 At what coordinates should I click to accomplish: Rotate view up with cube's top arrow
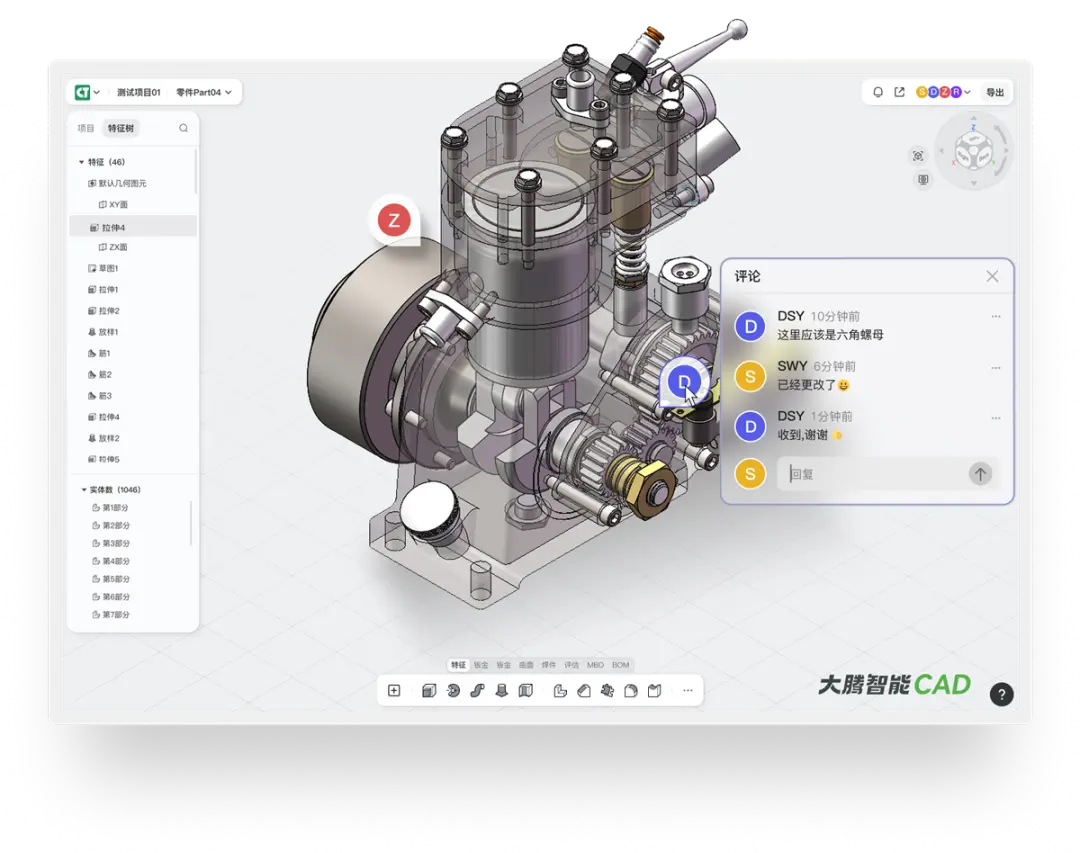973,118
